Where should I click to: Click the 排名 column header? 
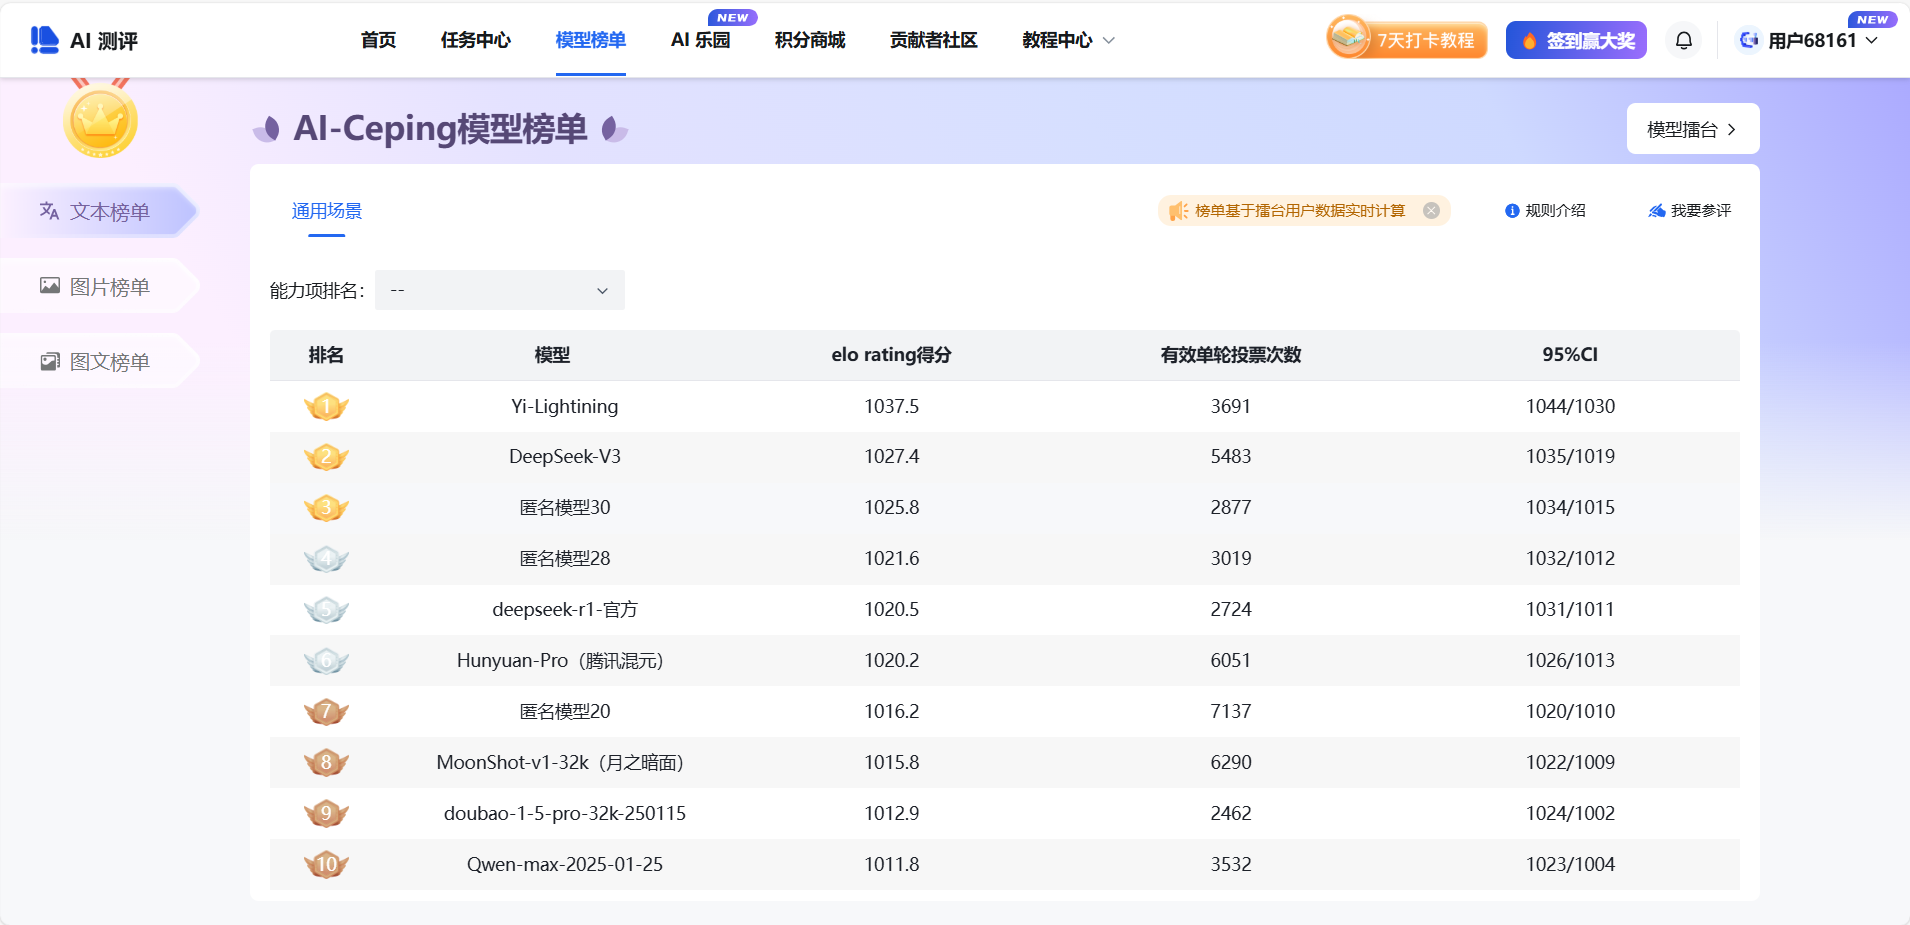326,355
